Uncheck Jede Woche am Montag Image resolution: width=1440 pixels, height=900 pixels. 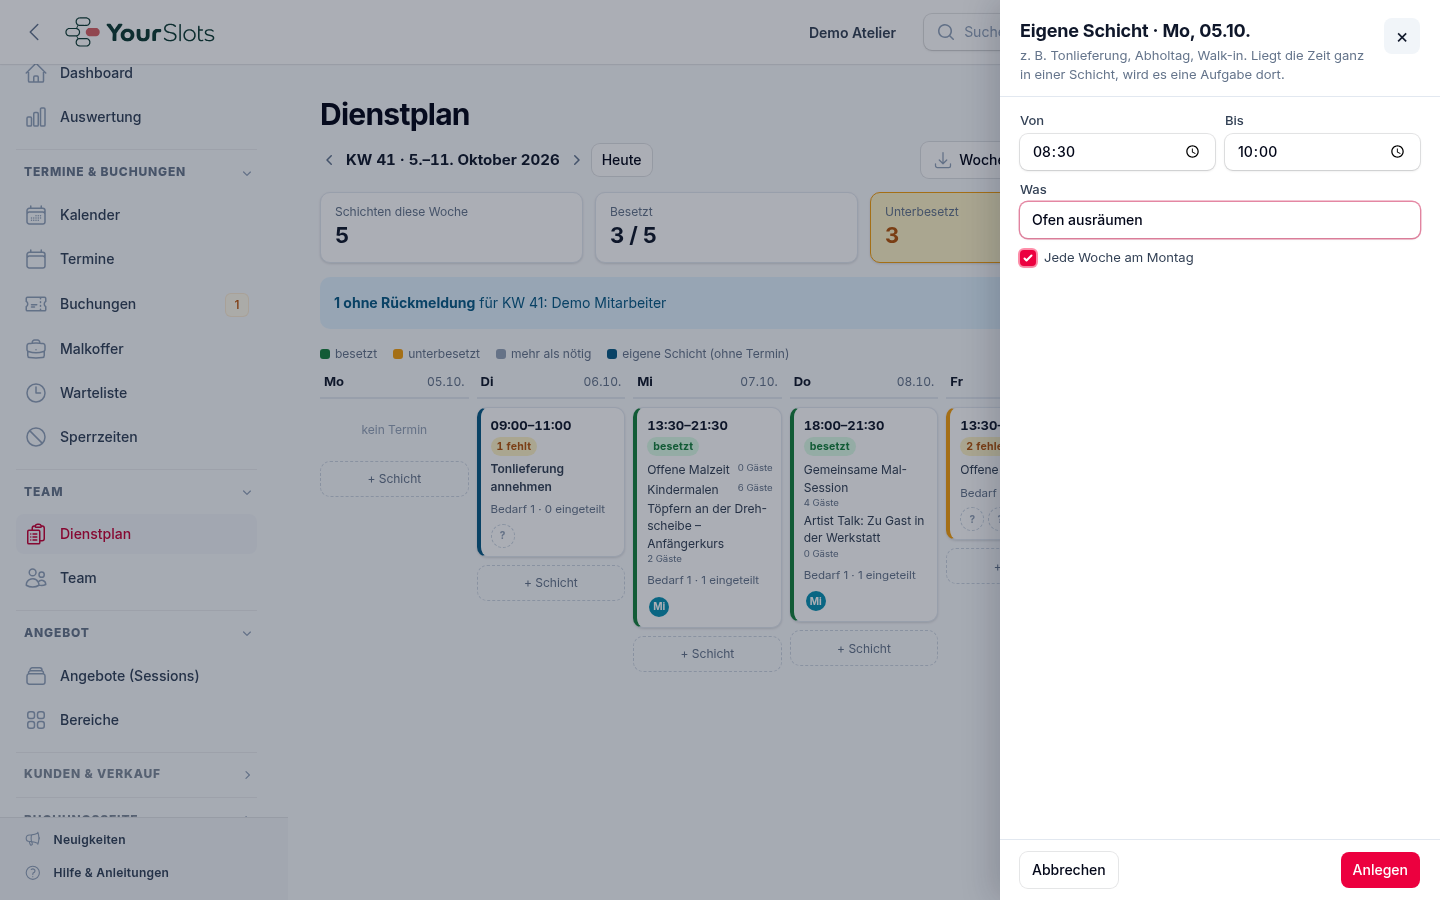1028,258
